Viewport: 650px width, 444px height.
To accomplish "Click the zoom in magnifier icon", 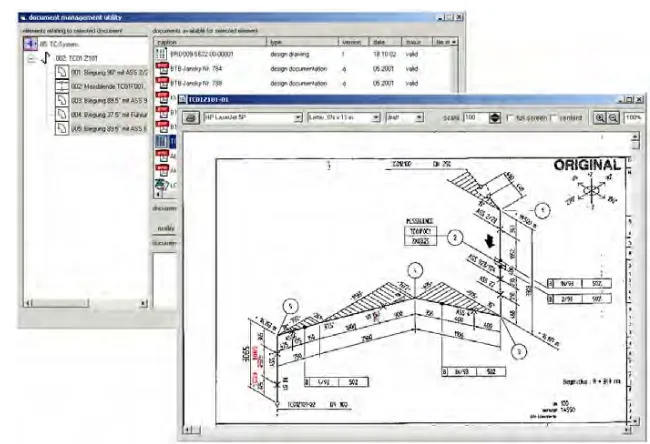I will (x=600, y=118).
